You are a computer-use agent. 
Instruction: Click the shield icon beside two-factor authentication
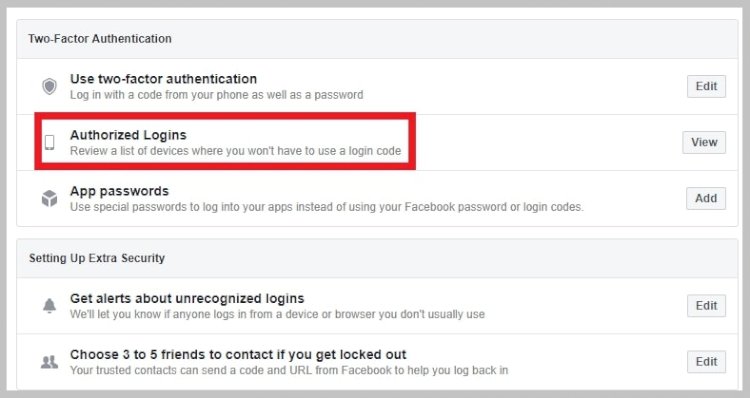click(x=49, y=87)
